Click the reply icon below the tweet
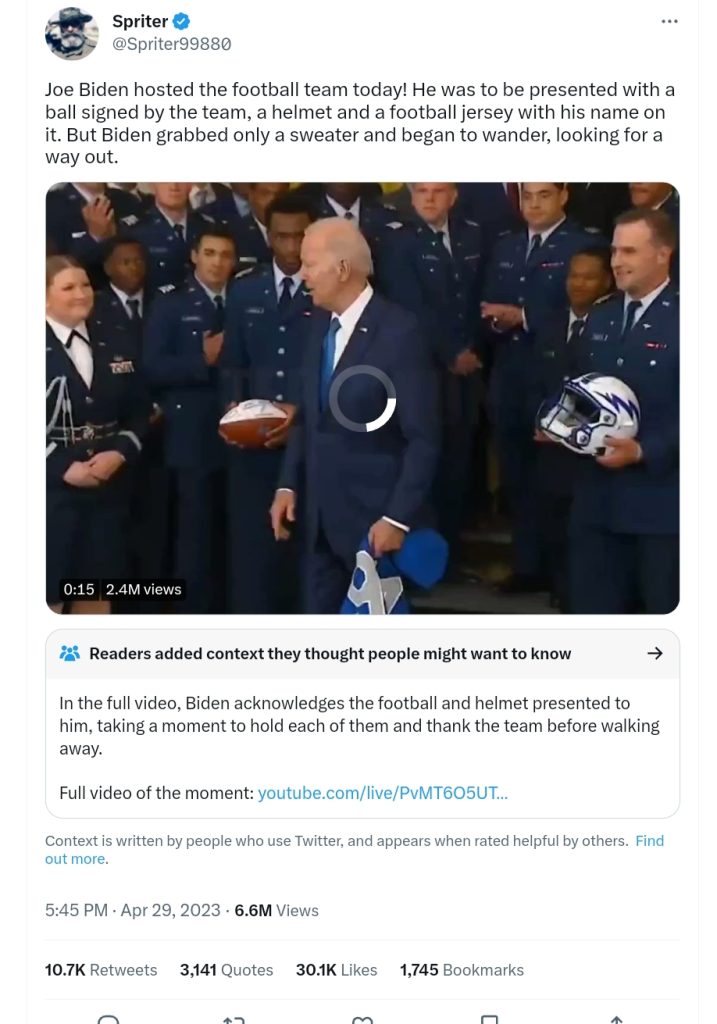Screen dimensions: 717x1024 (x=108, y=1019)
